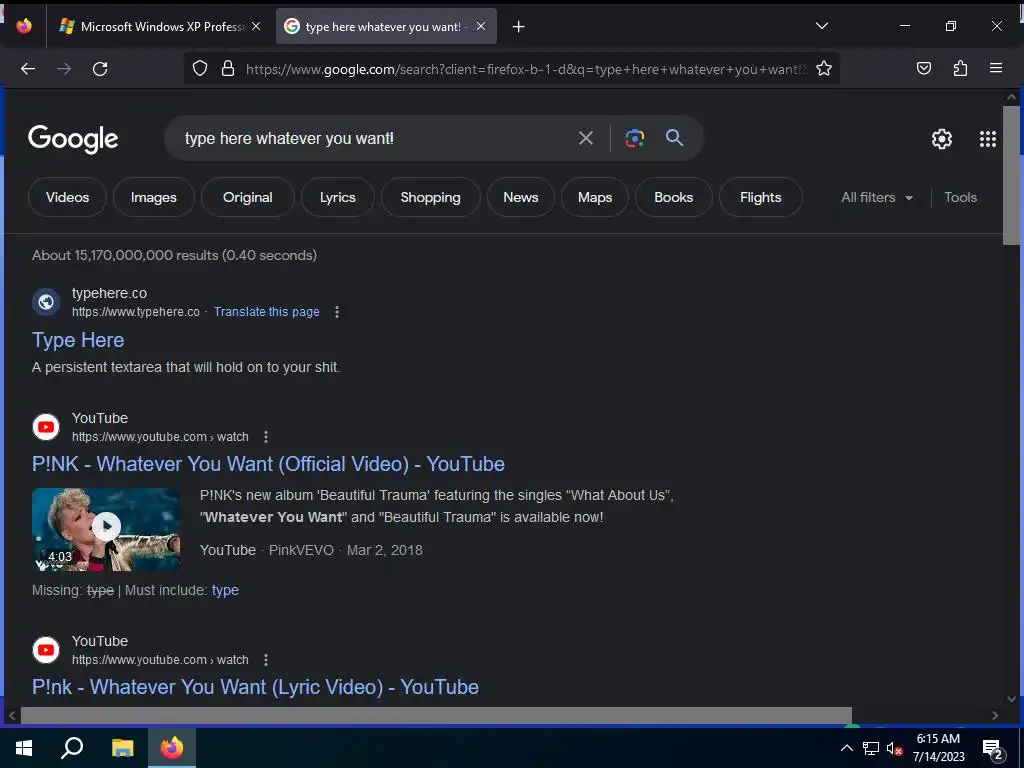Open more options for typehere.co result

(x=337, y=312)
